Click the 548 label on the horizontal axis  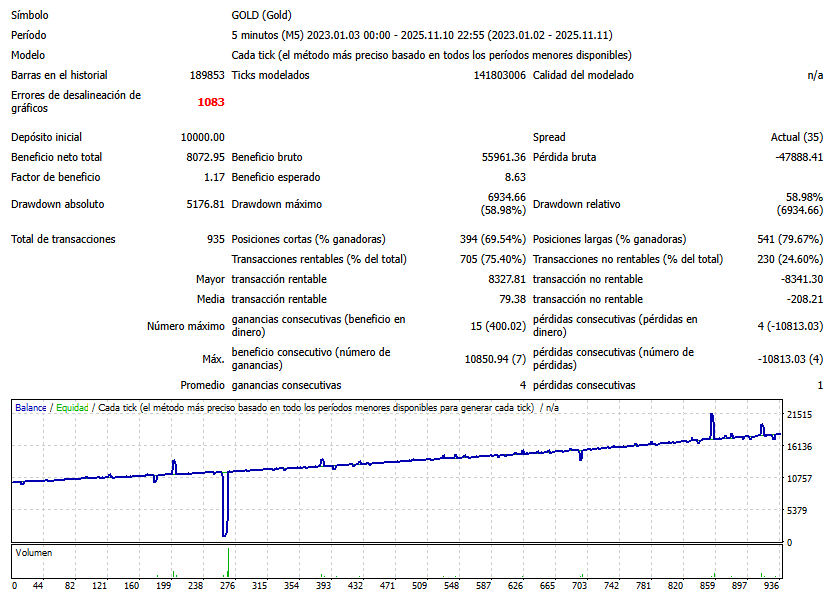451,586
